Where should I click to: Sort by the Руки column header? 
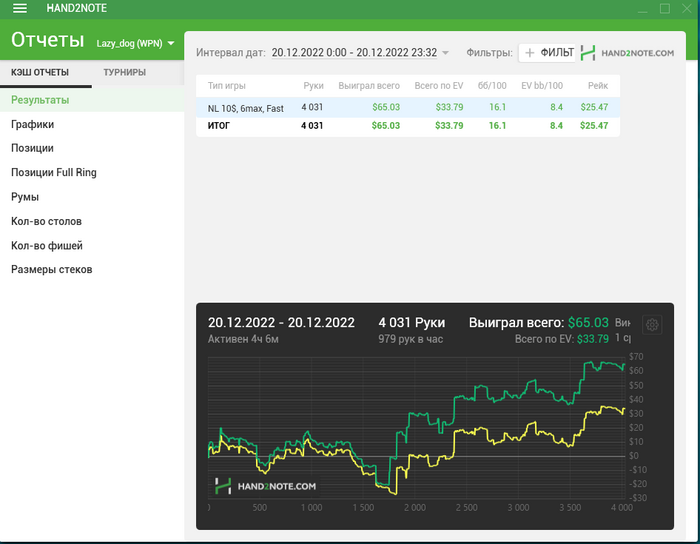tap(313, 86)
